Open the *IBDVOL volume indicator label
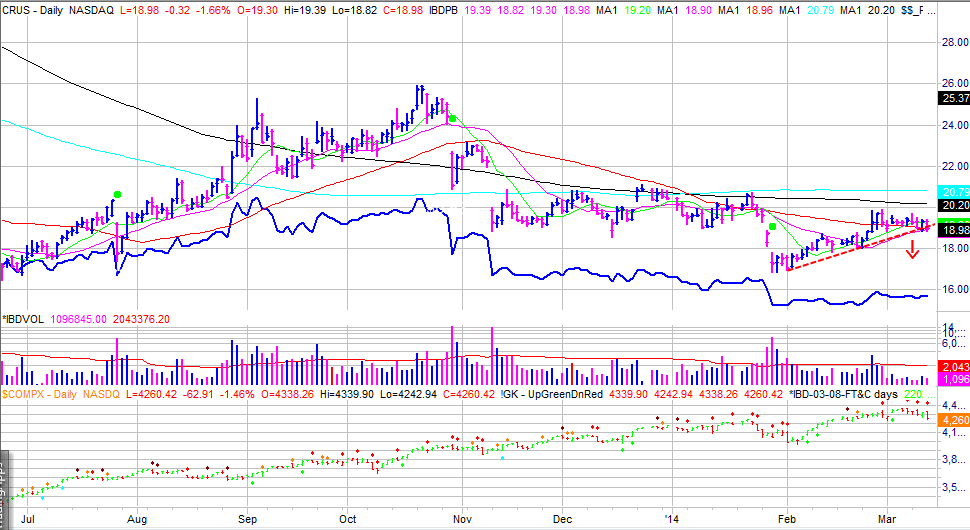Image resolution: width=970 pixels, height=530 pixels. pyautogui.click(x=23, y=319)
